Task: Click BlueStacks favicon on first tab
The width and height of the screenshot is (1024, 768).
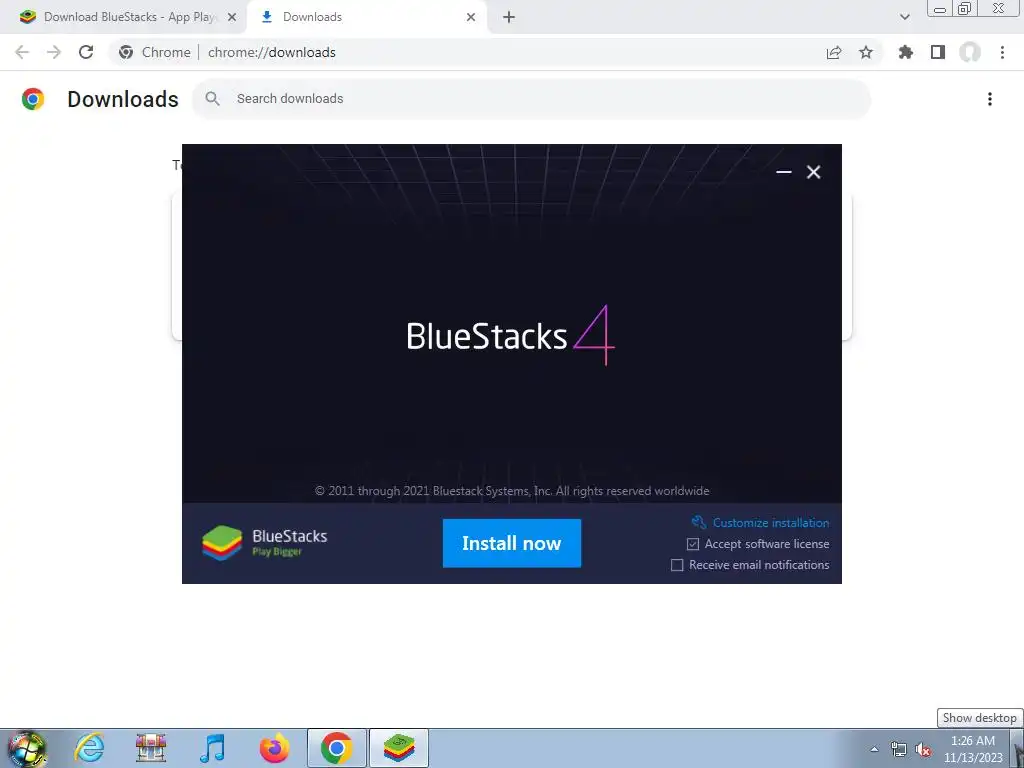Action: tap(28, 17)
